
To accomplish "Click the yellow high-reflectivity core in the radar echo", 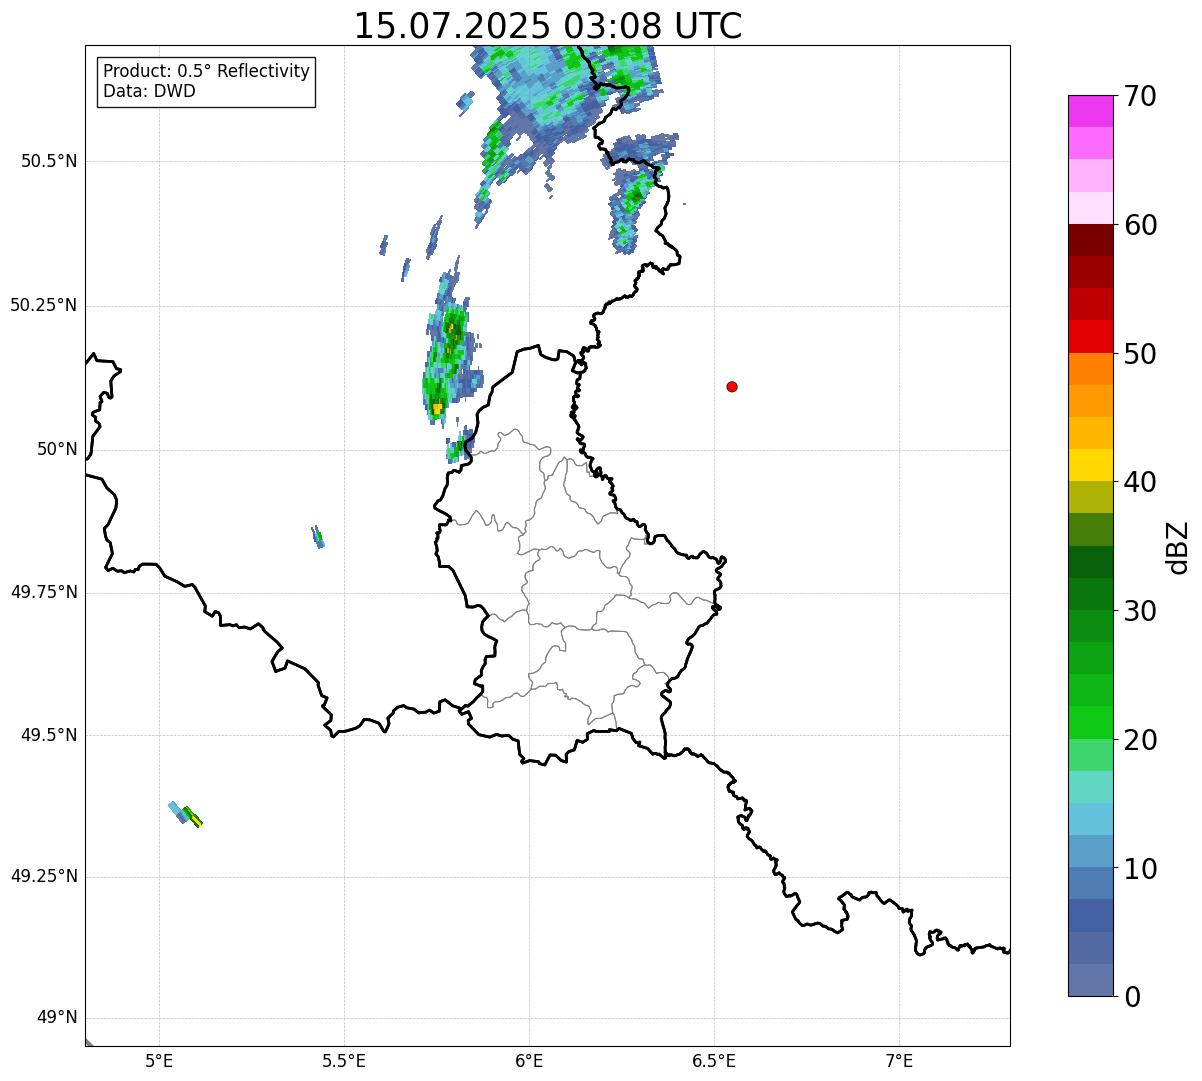I will [x=437, y=408].
